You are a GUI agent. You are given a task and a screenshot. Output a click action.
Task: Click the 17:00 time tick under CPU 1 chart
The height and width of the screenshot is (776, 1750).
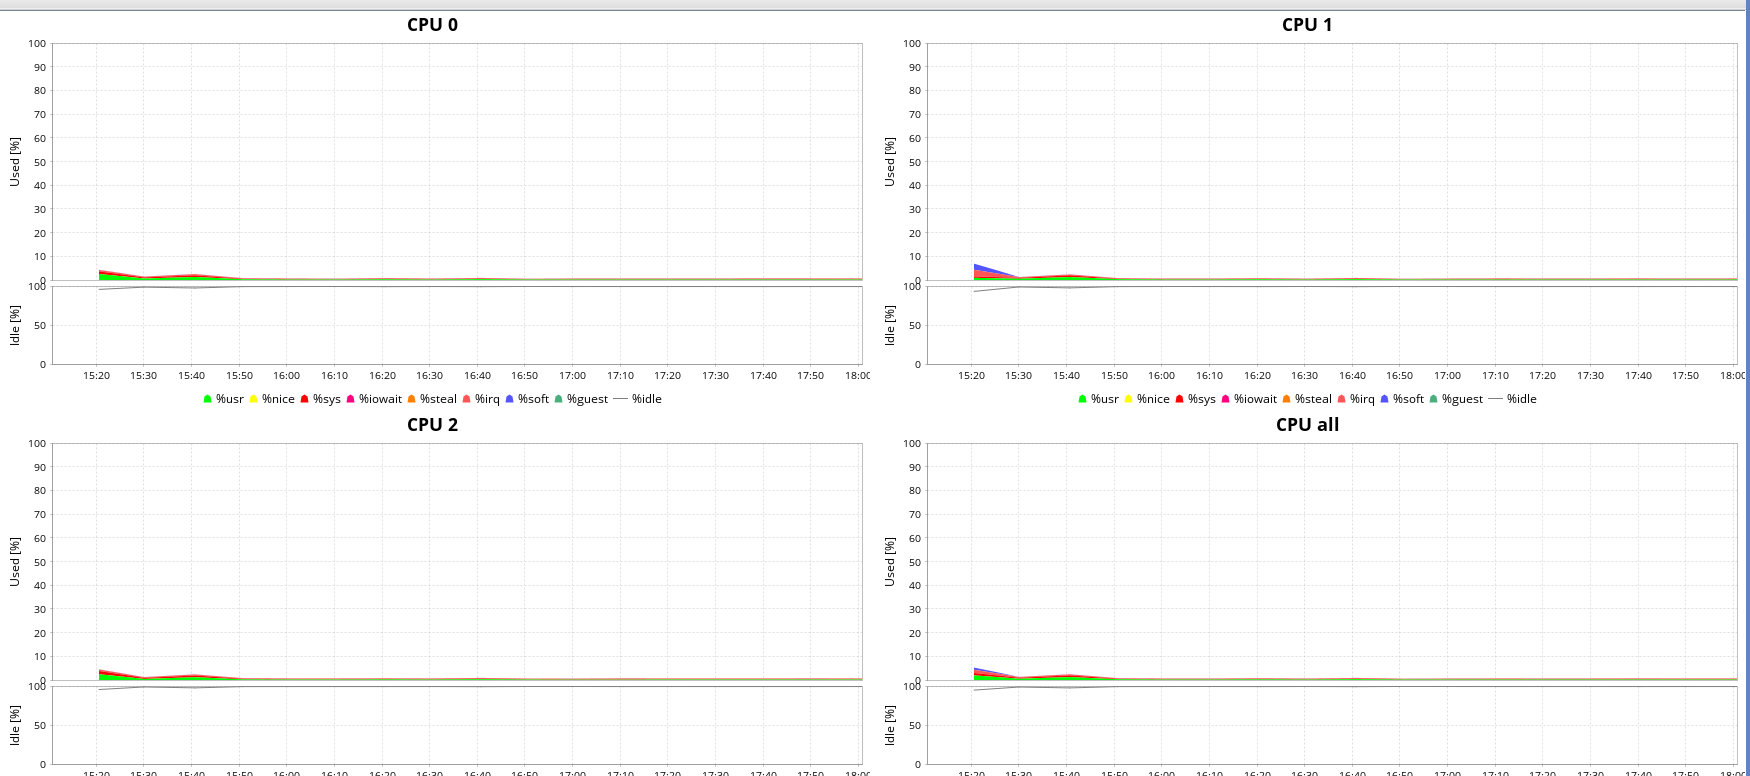pos(1447,376)
